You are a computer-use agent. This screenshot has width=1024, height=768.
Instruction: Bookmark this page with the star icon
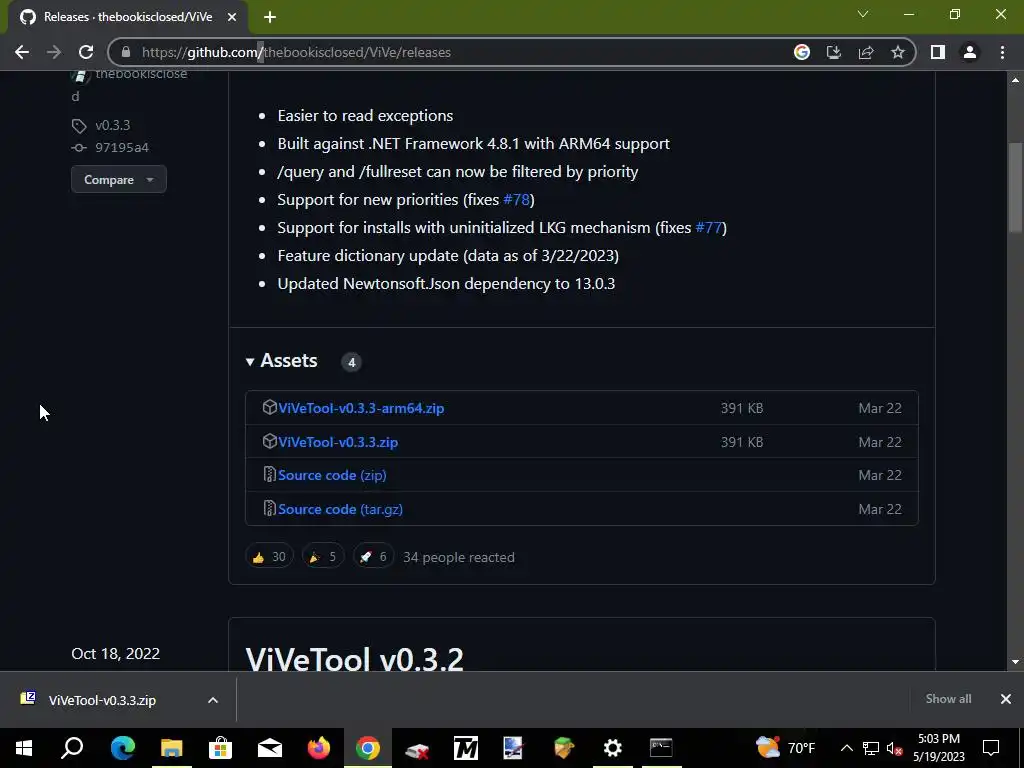tap(898, 52)
